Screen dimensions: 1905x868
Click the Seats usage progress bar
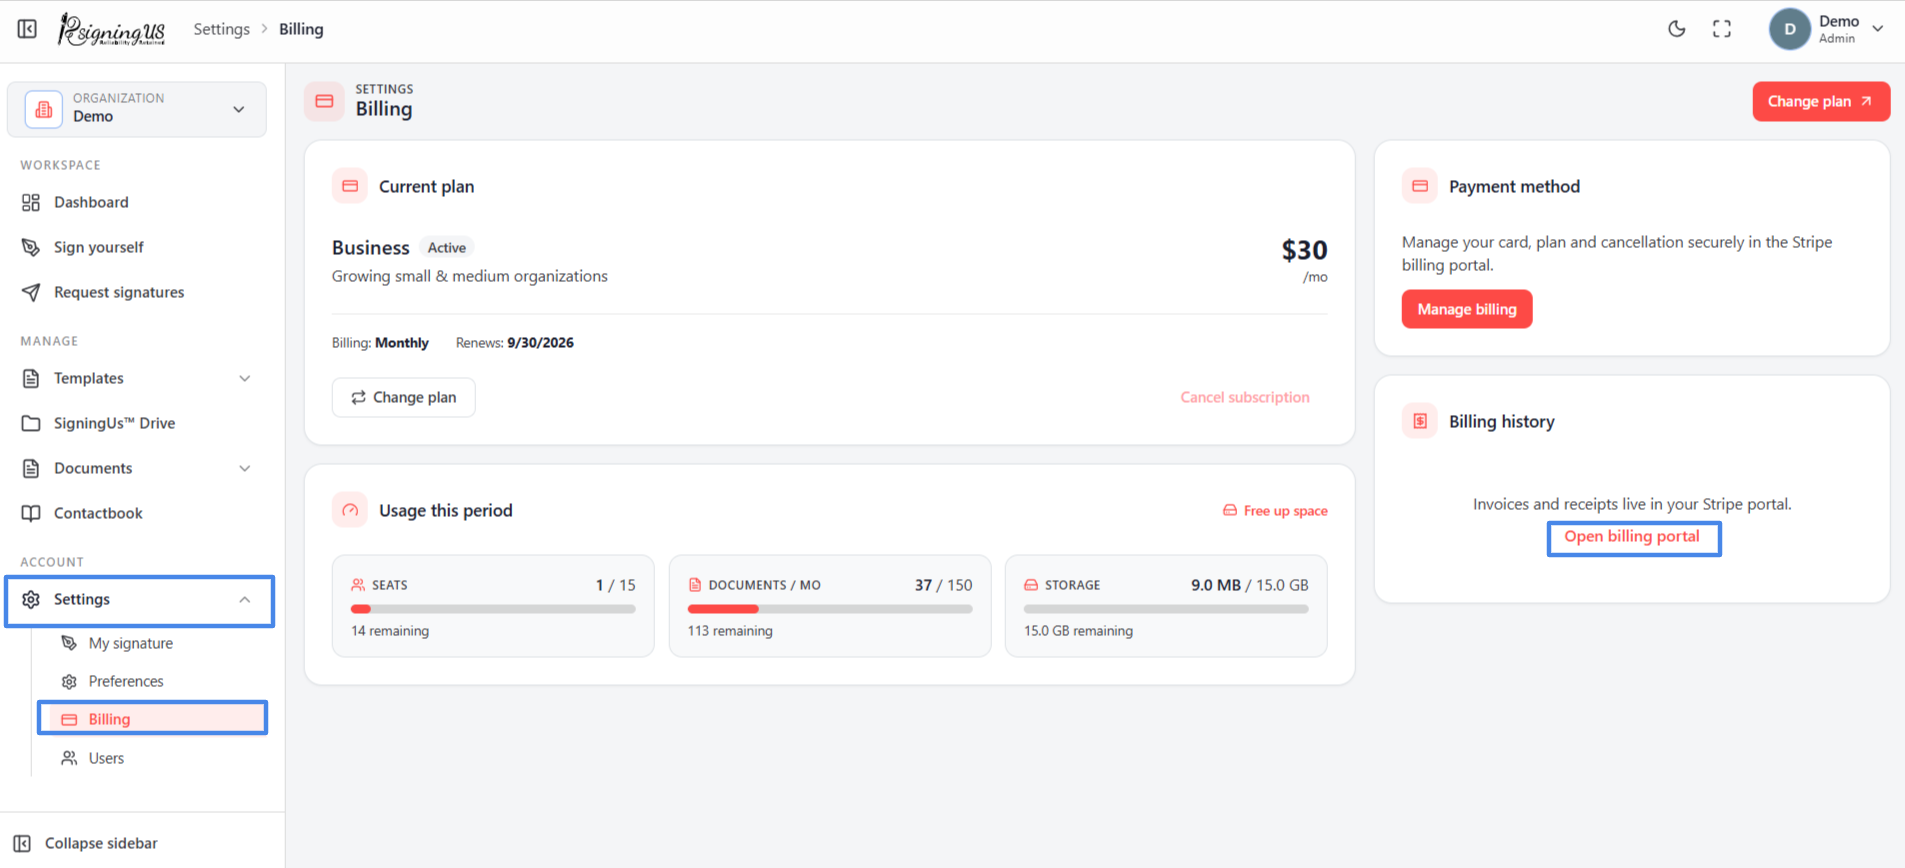pos(493,609)
